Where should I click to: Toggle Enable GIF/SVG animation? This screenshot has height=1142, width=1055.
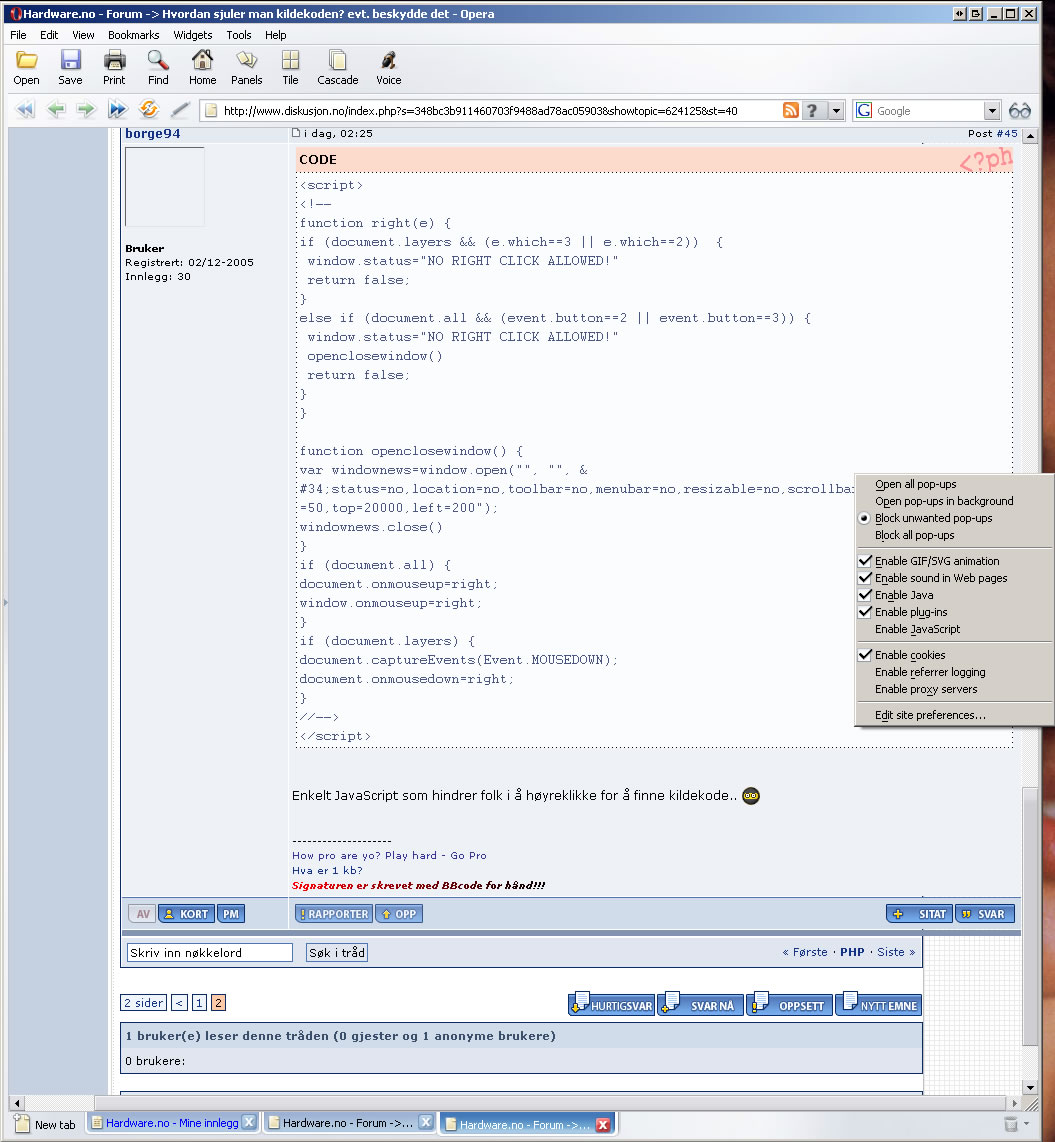(936, 561)
